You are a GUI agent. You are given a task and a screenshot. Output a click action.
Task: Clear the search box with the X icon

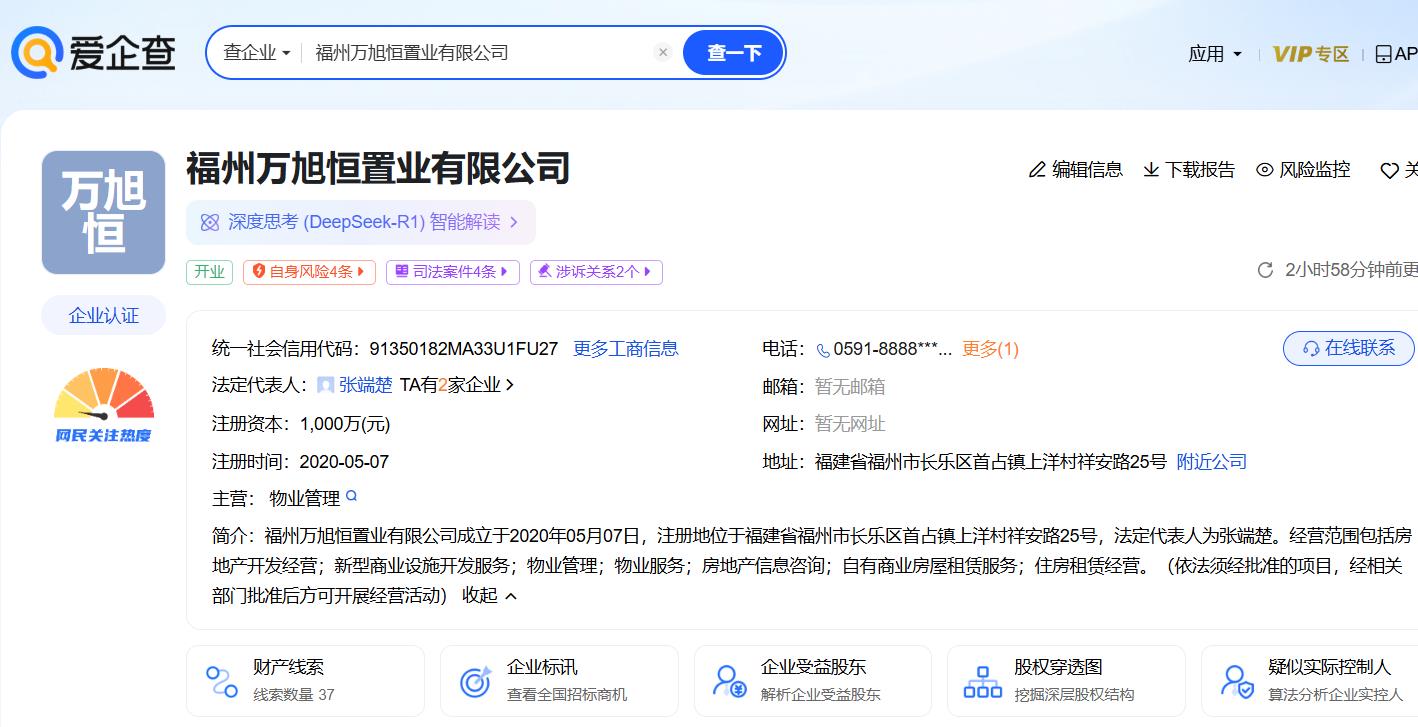pos(662,53)
